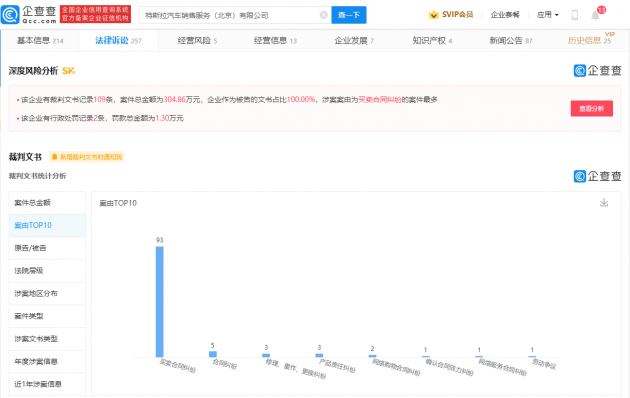Select 法院层级 in the sidebar
This screenshot has width=630, height=398.
(47, 271)
